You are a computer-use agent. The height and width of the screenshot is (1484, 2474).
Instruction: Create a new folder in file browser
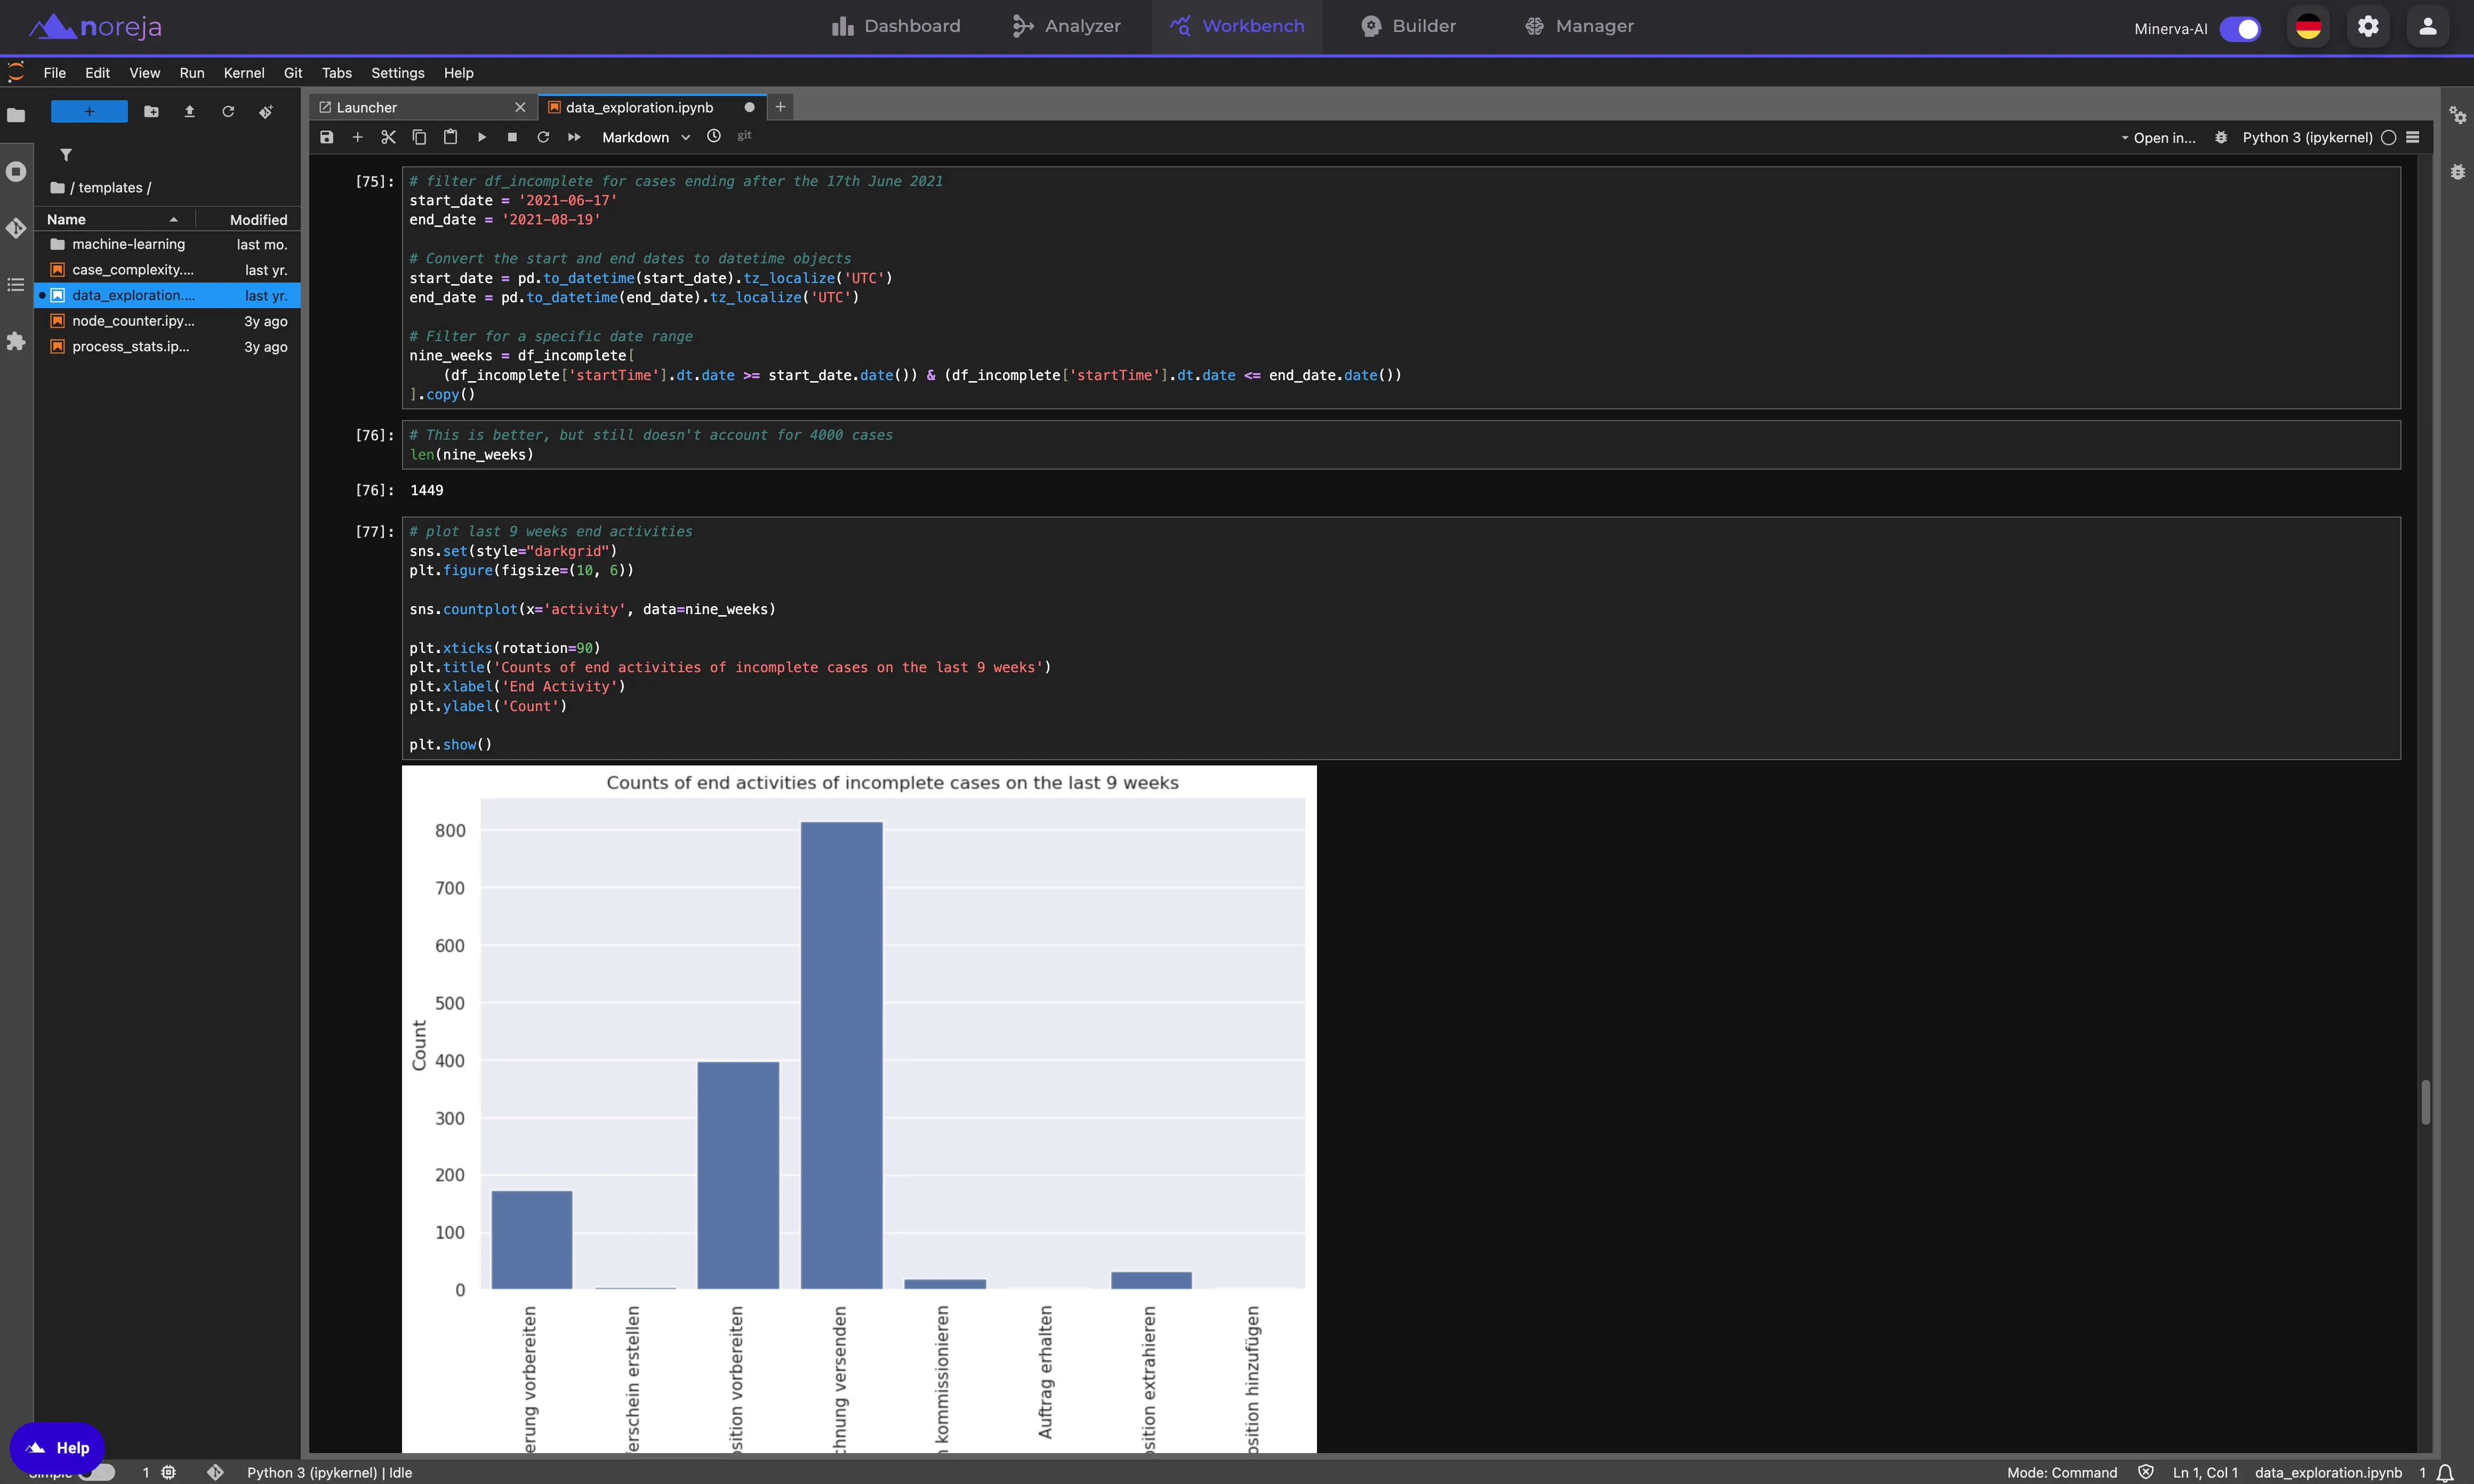coord(151,111)
